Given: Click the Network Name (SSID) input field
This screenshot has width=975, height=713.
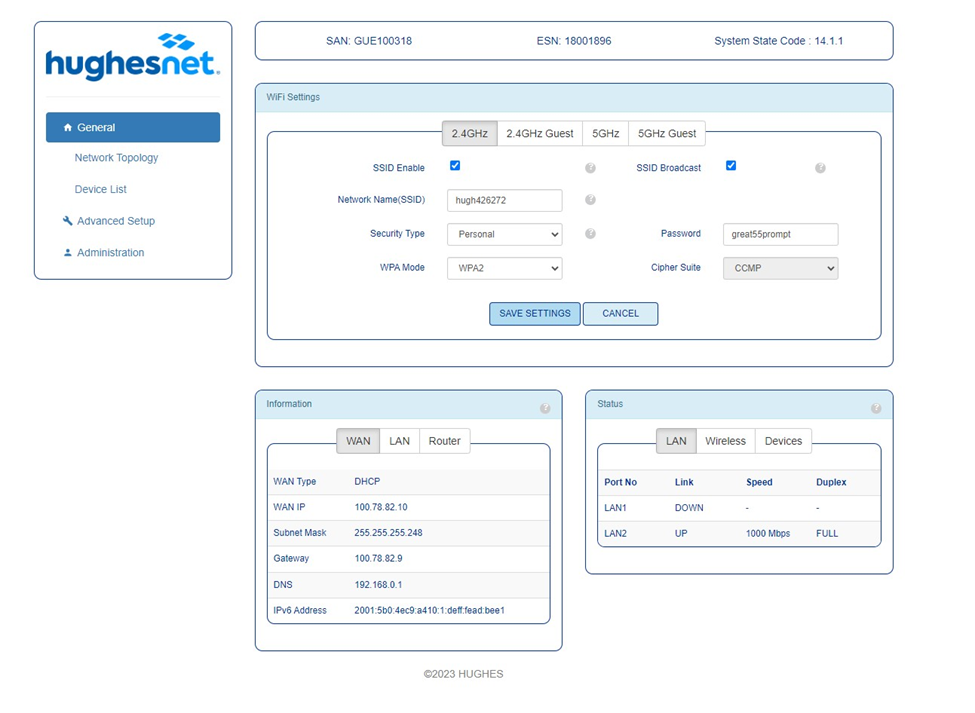Looking at the screenshot, I should click(x=504, y=200).
